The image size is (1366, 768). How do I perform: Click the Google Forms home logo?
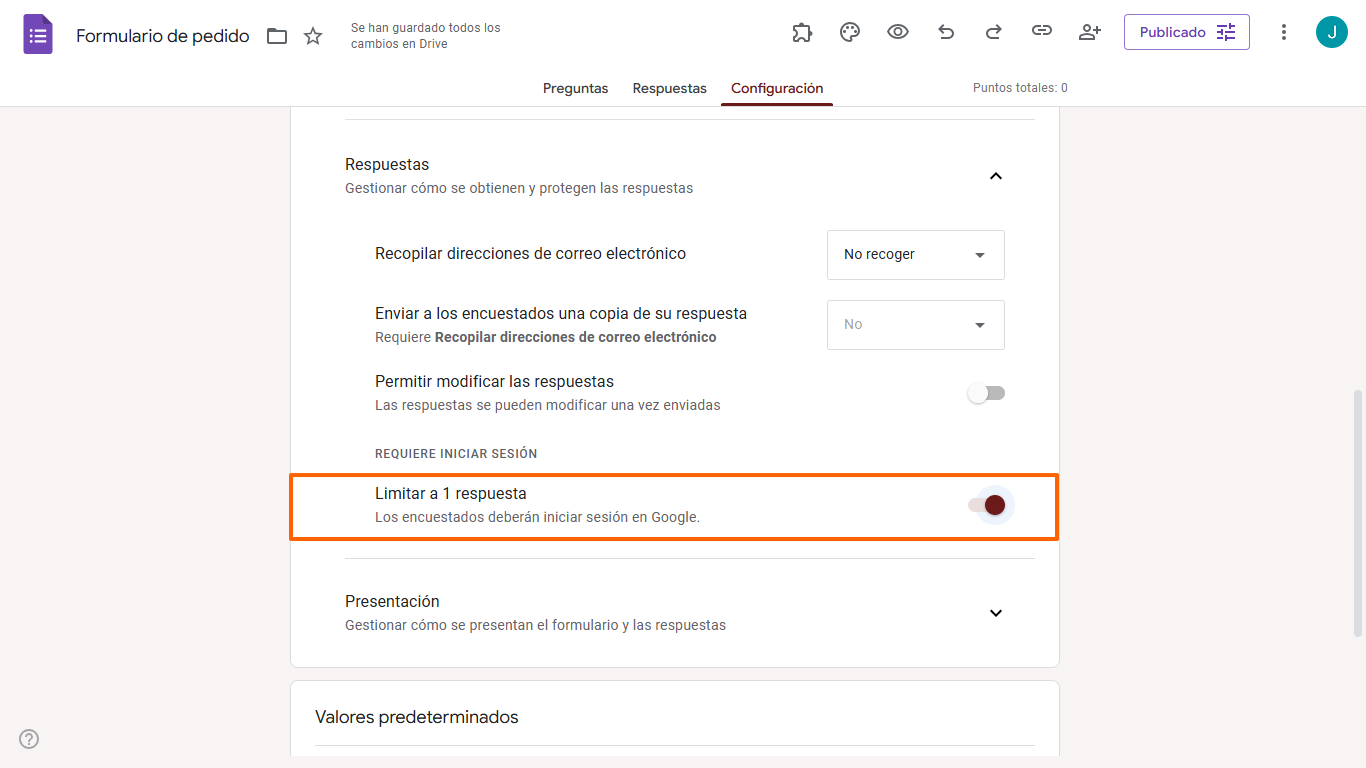38,35
